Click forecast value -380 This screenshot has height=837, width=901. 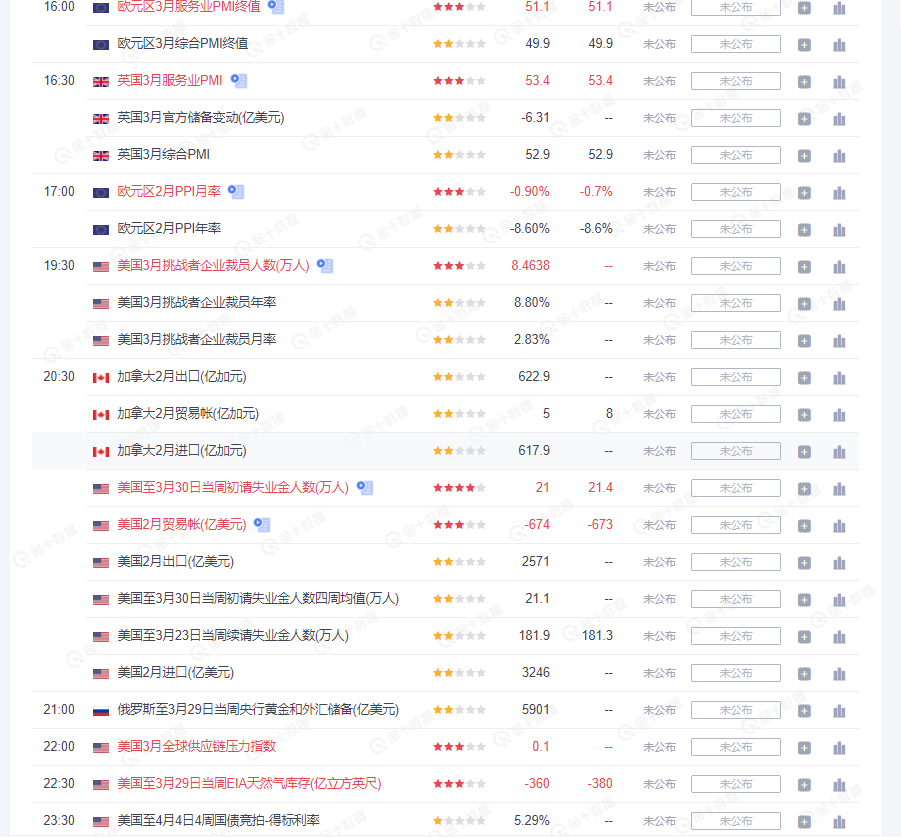tap(600, 784)
